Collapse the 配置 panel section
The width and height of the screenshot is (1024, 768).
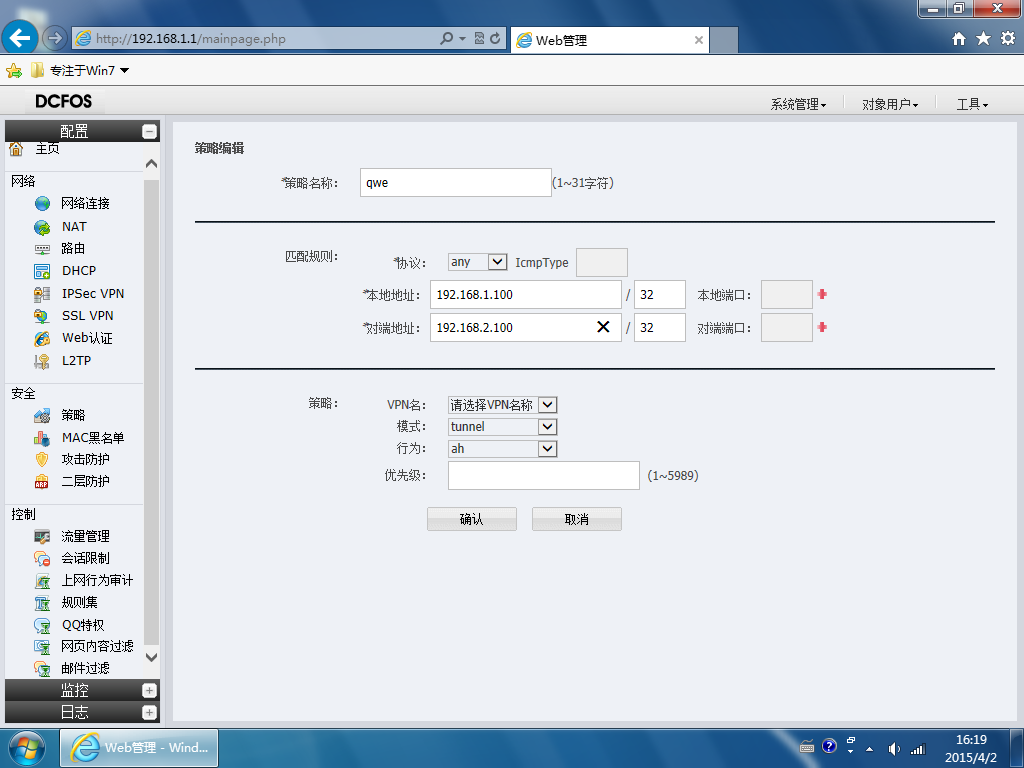coord(150,132)
